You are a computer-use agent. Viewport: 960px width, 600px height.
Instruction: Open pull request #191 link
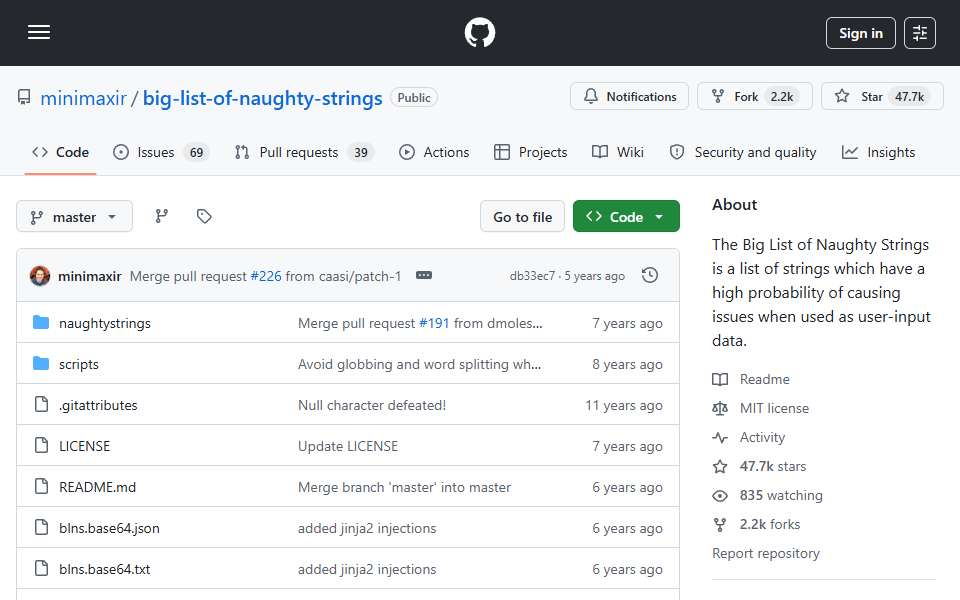coord(434,323)
